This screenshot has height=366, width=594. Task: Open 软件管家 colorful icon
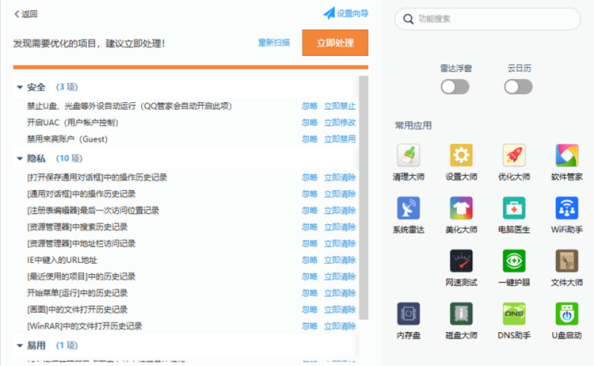point(567,155)
